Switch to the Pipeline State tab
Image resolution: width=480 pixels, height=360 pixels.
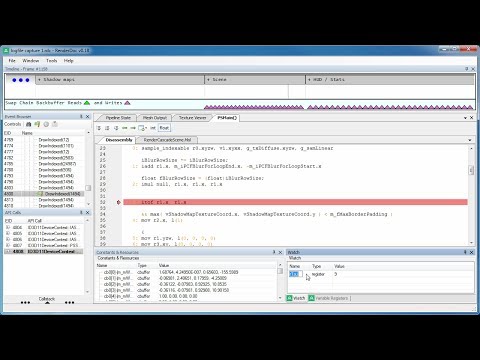pos(118,118)
